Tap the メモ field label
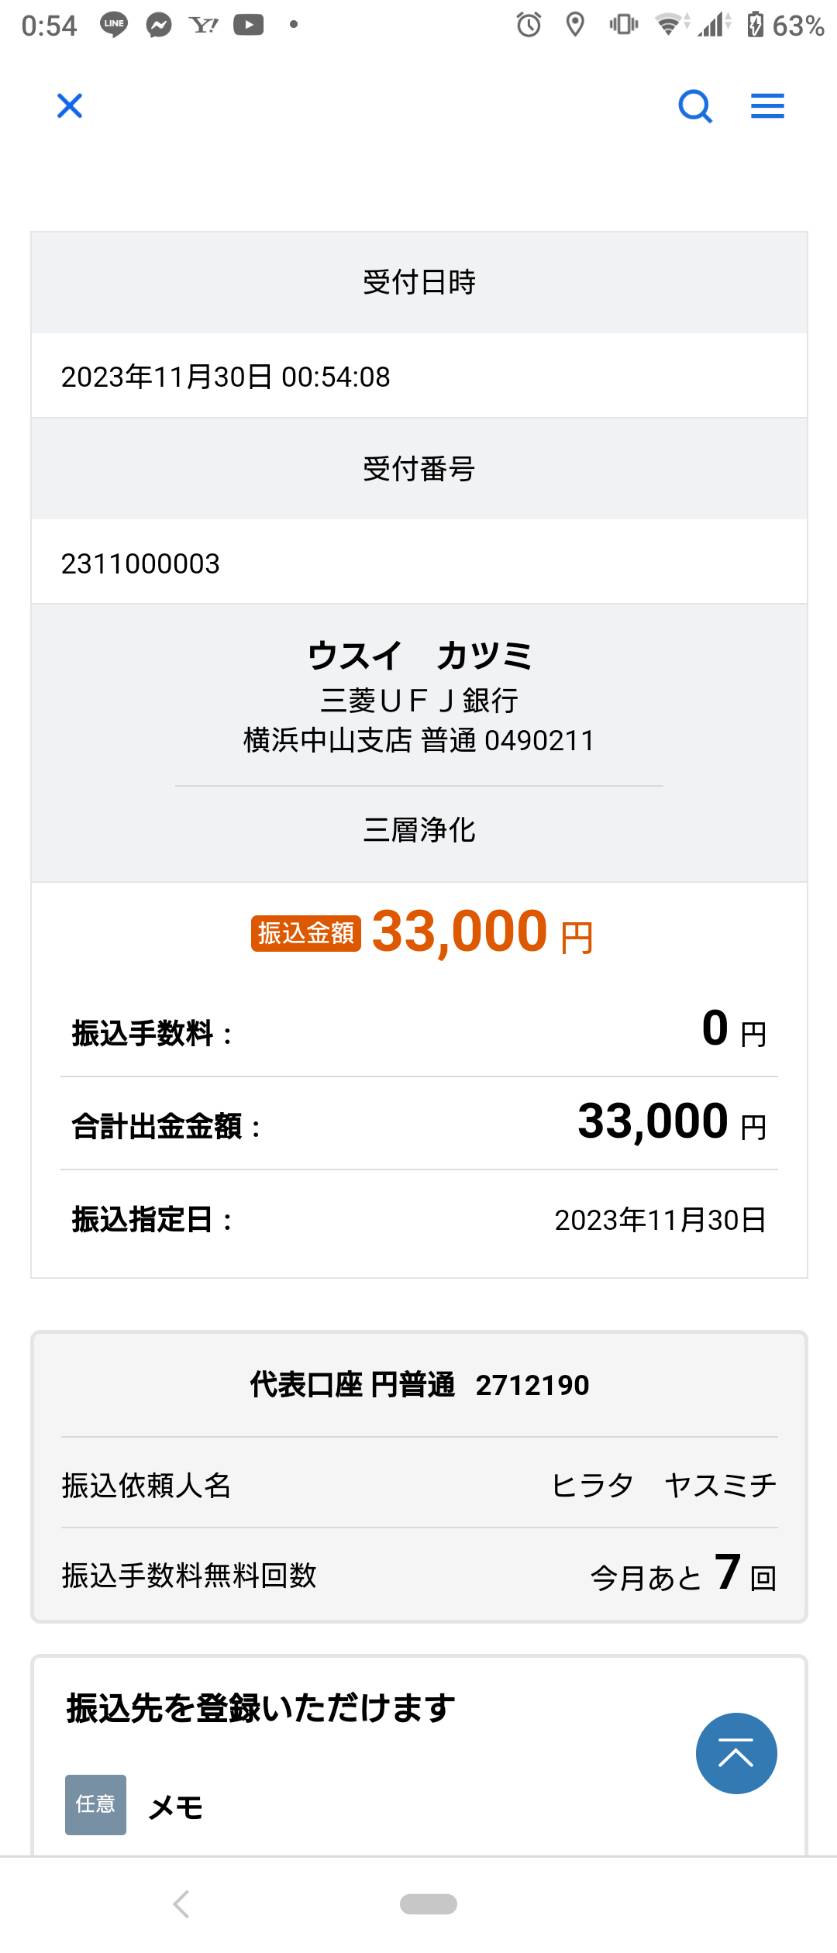The width and height of the screenshot is (837, 1953). coord(176,1807)
